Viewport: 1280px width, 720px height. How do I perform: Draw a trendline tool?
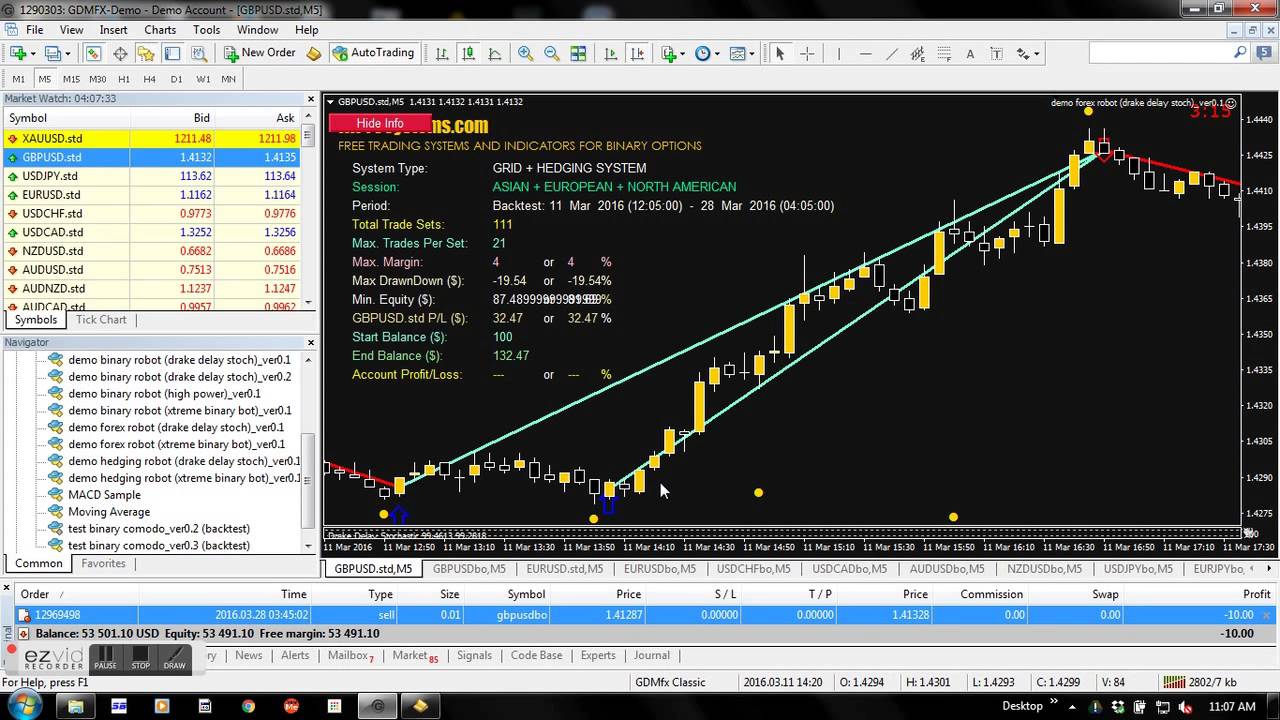(892, 53)
